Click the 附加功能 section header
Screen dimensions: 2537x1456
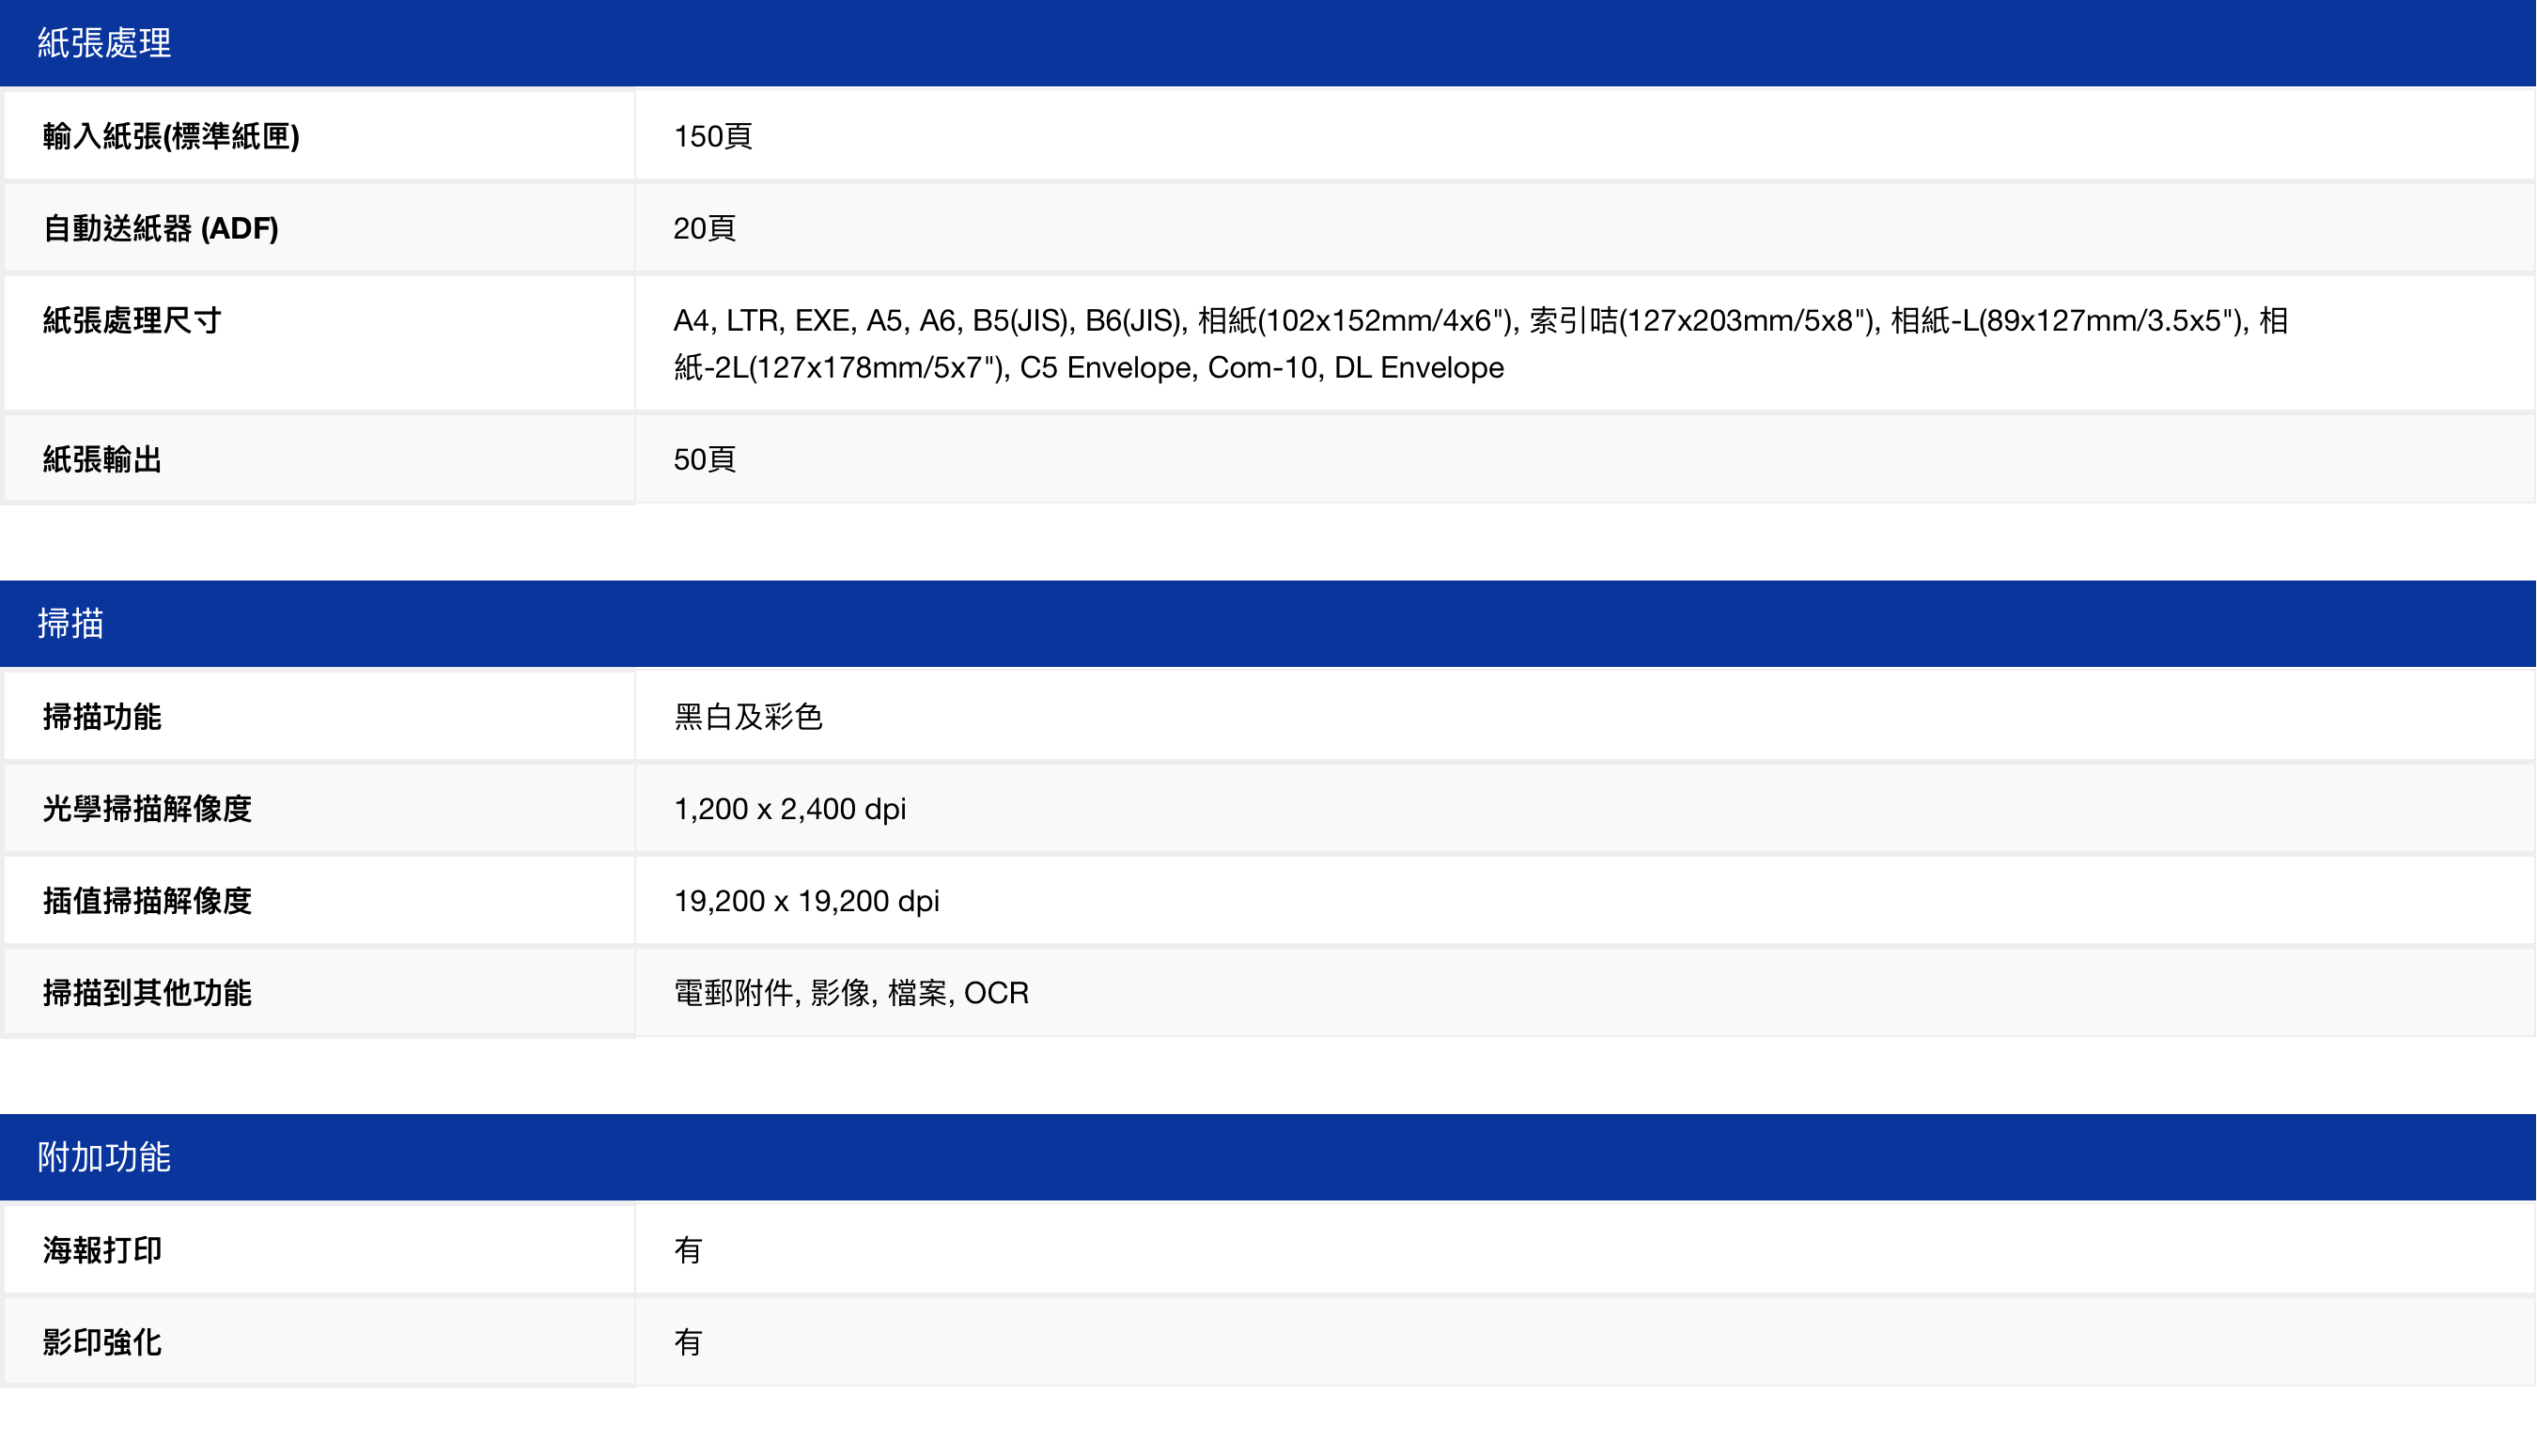pos(104,1157)
